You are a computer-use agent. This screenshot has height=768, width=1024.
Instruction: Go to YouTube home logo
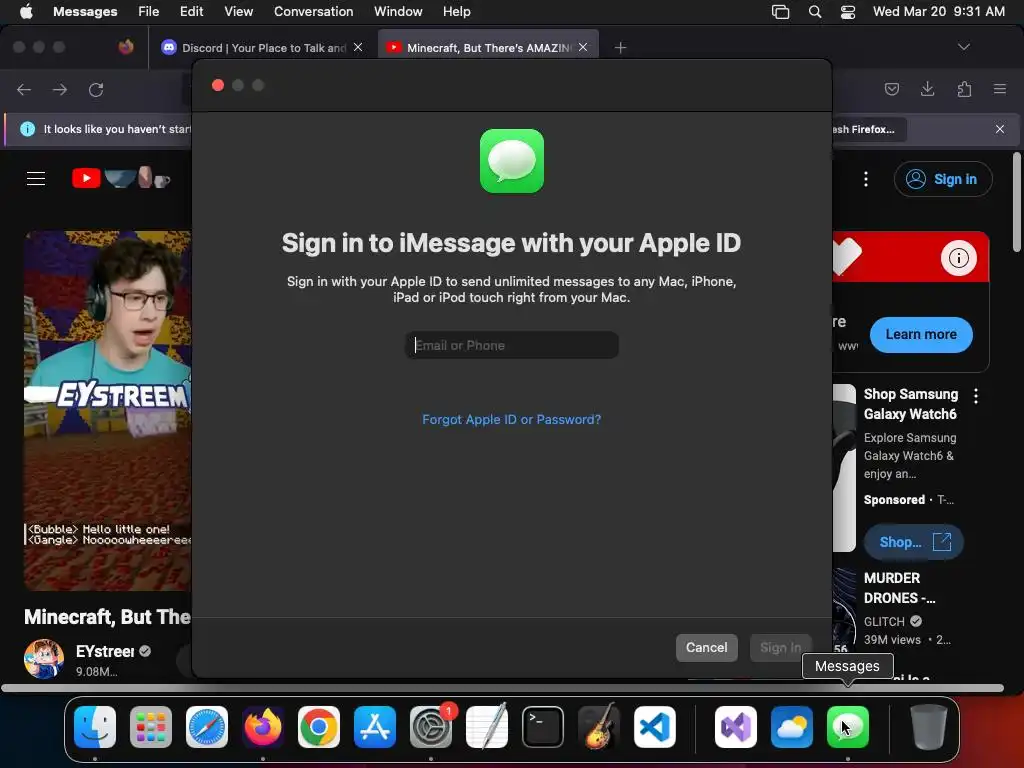tap(121, 178)
